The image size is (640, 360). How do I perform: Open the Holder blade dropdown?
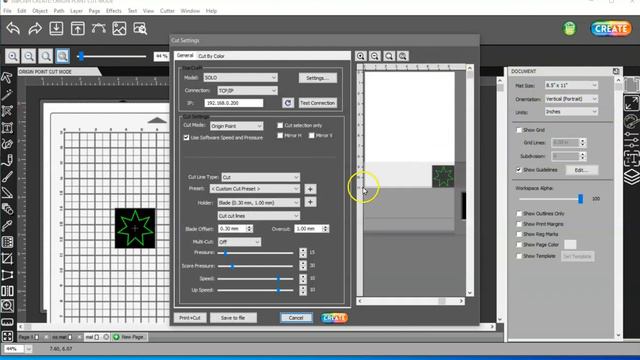pyautogui.click(x=258, y=202)
